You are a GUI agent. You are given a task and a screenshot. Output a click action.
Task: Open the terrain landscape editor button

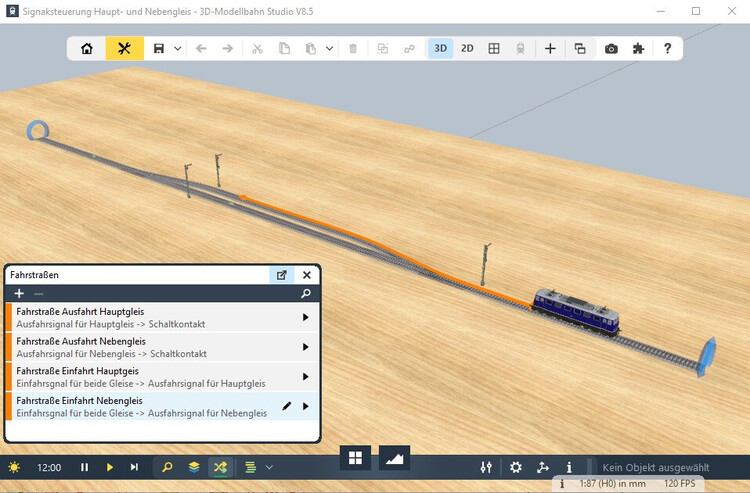pos(394,458)
